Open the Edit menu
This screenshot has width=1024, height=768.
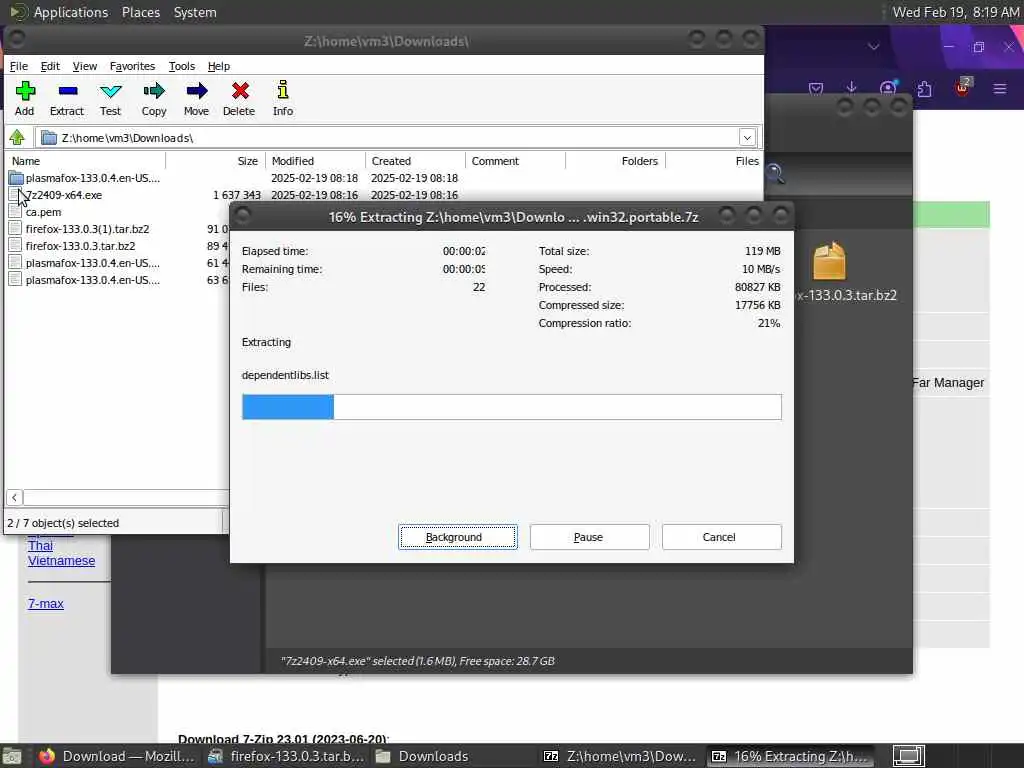(x=50, y=66)
